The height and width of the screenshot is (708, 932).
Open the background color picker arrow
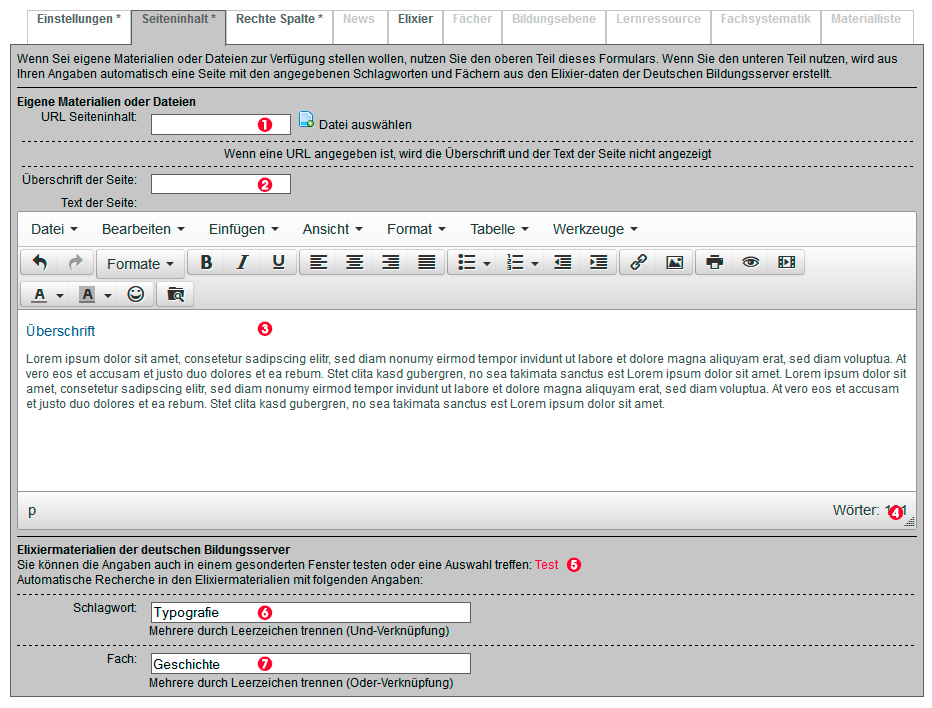[x=108, y=295]
